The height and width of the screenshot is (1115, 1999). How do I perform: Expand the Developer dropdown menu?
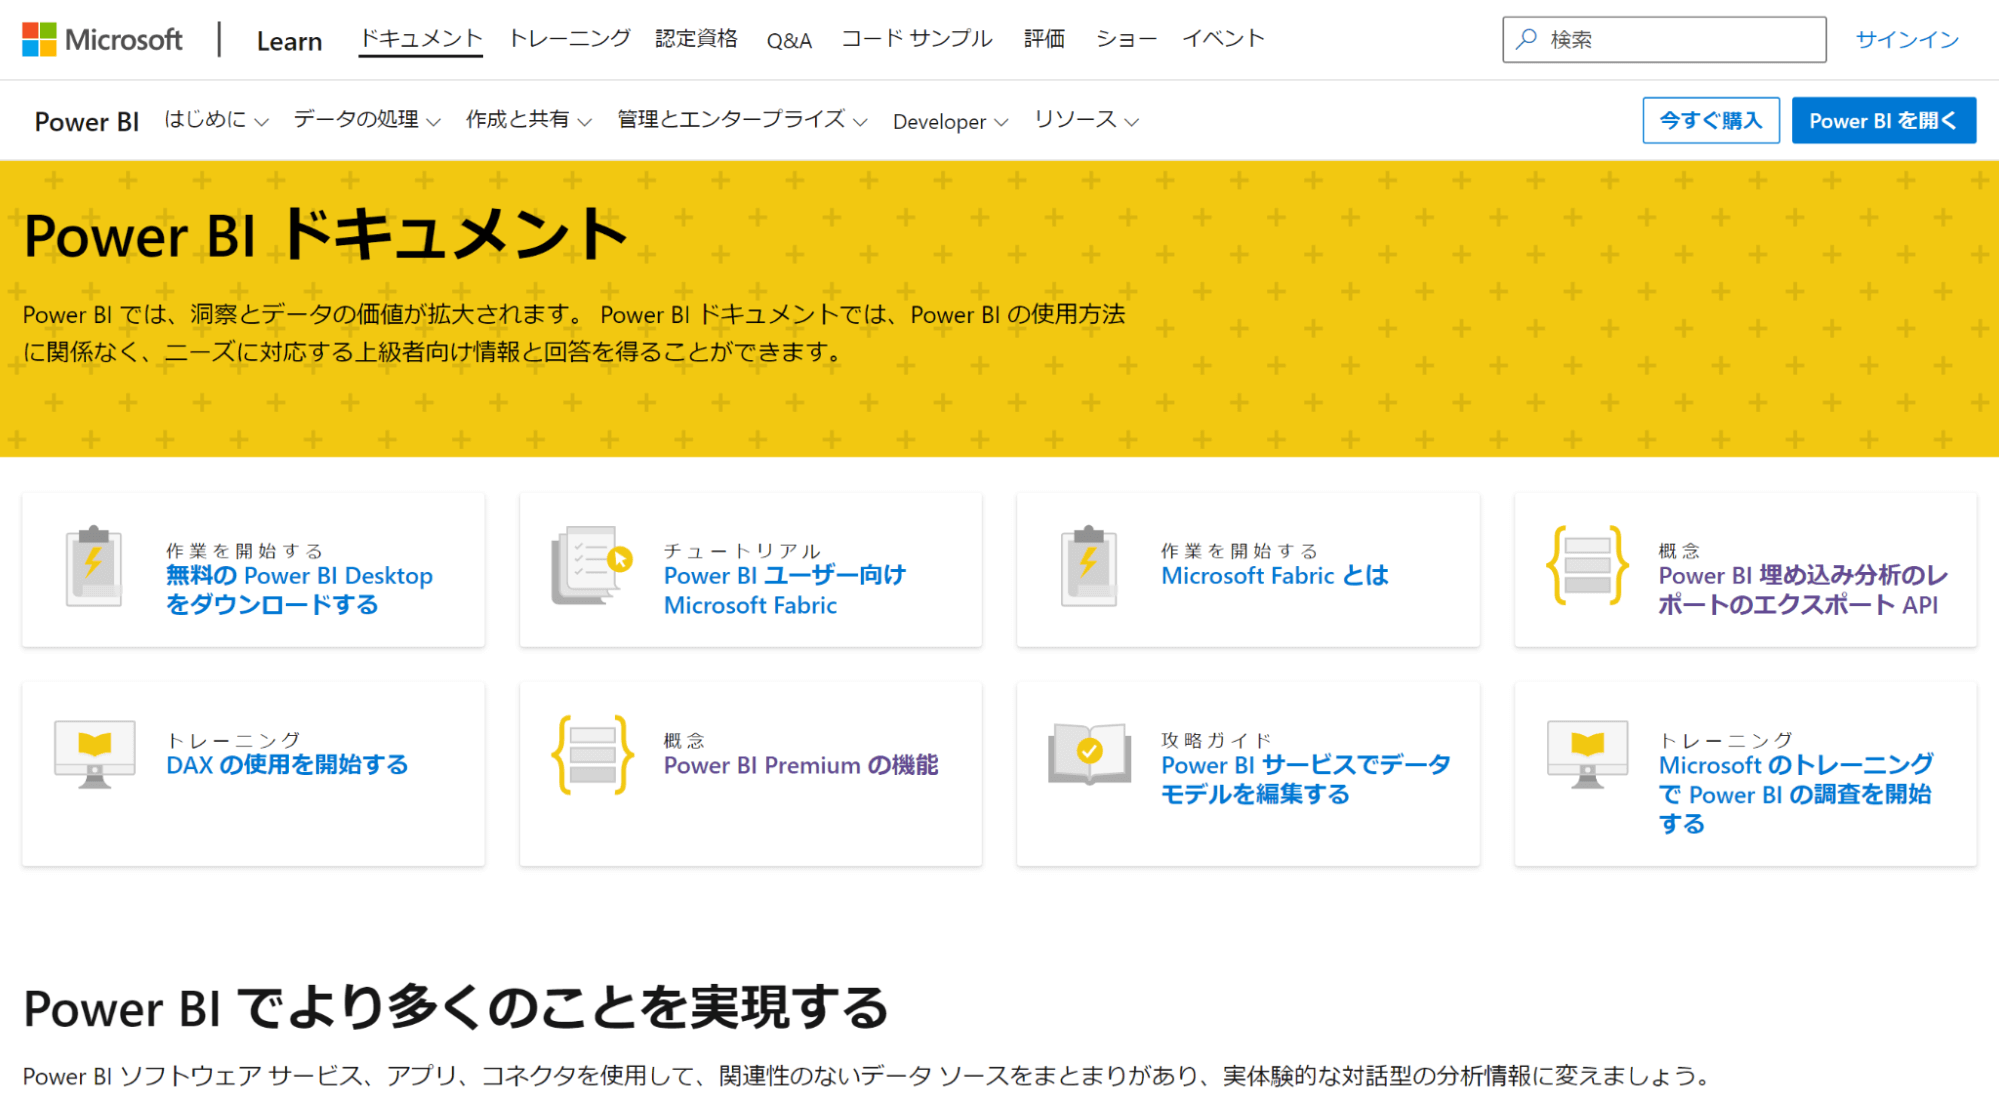(950, 121)
